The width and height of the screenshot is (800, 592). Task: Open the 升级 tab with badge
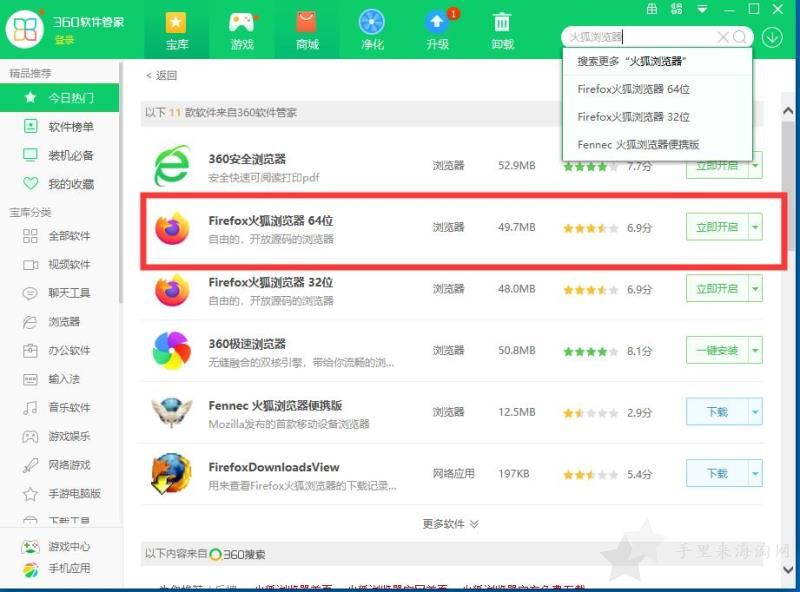pos(438,31)
